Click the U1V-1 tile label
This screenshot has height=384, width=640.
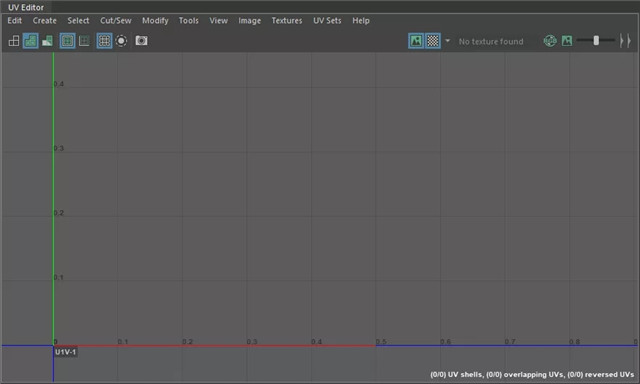coord(65,352)
